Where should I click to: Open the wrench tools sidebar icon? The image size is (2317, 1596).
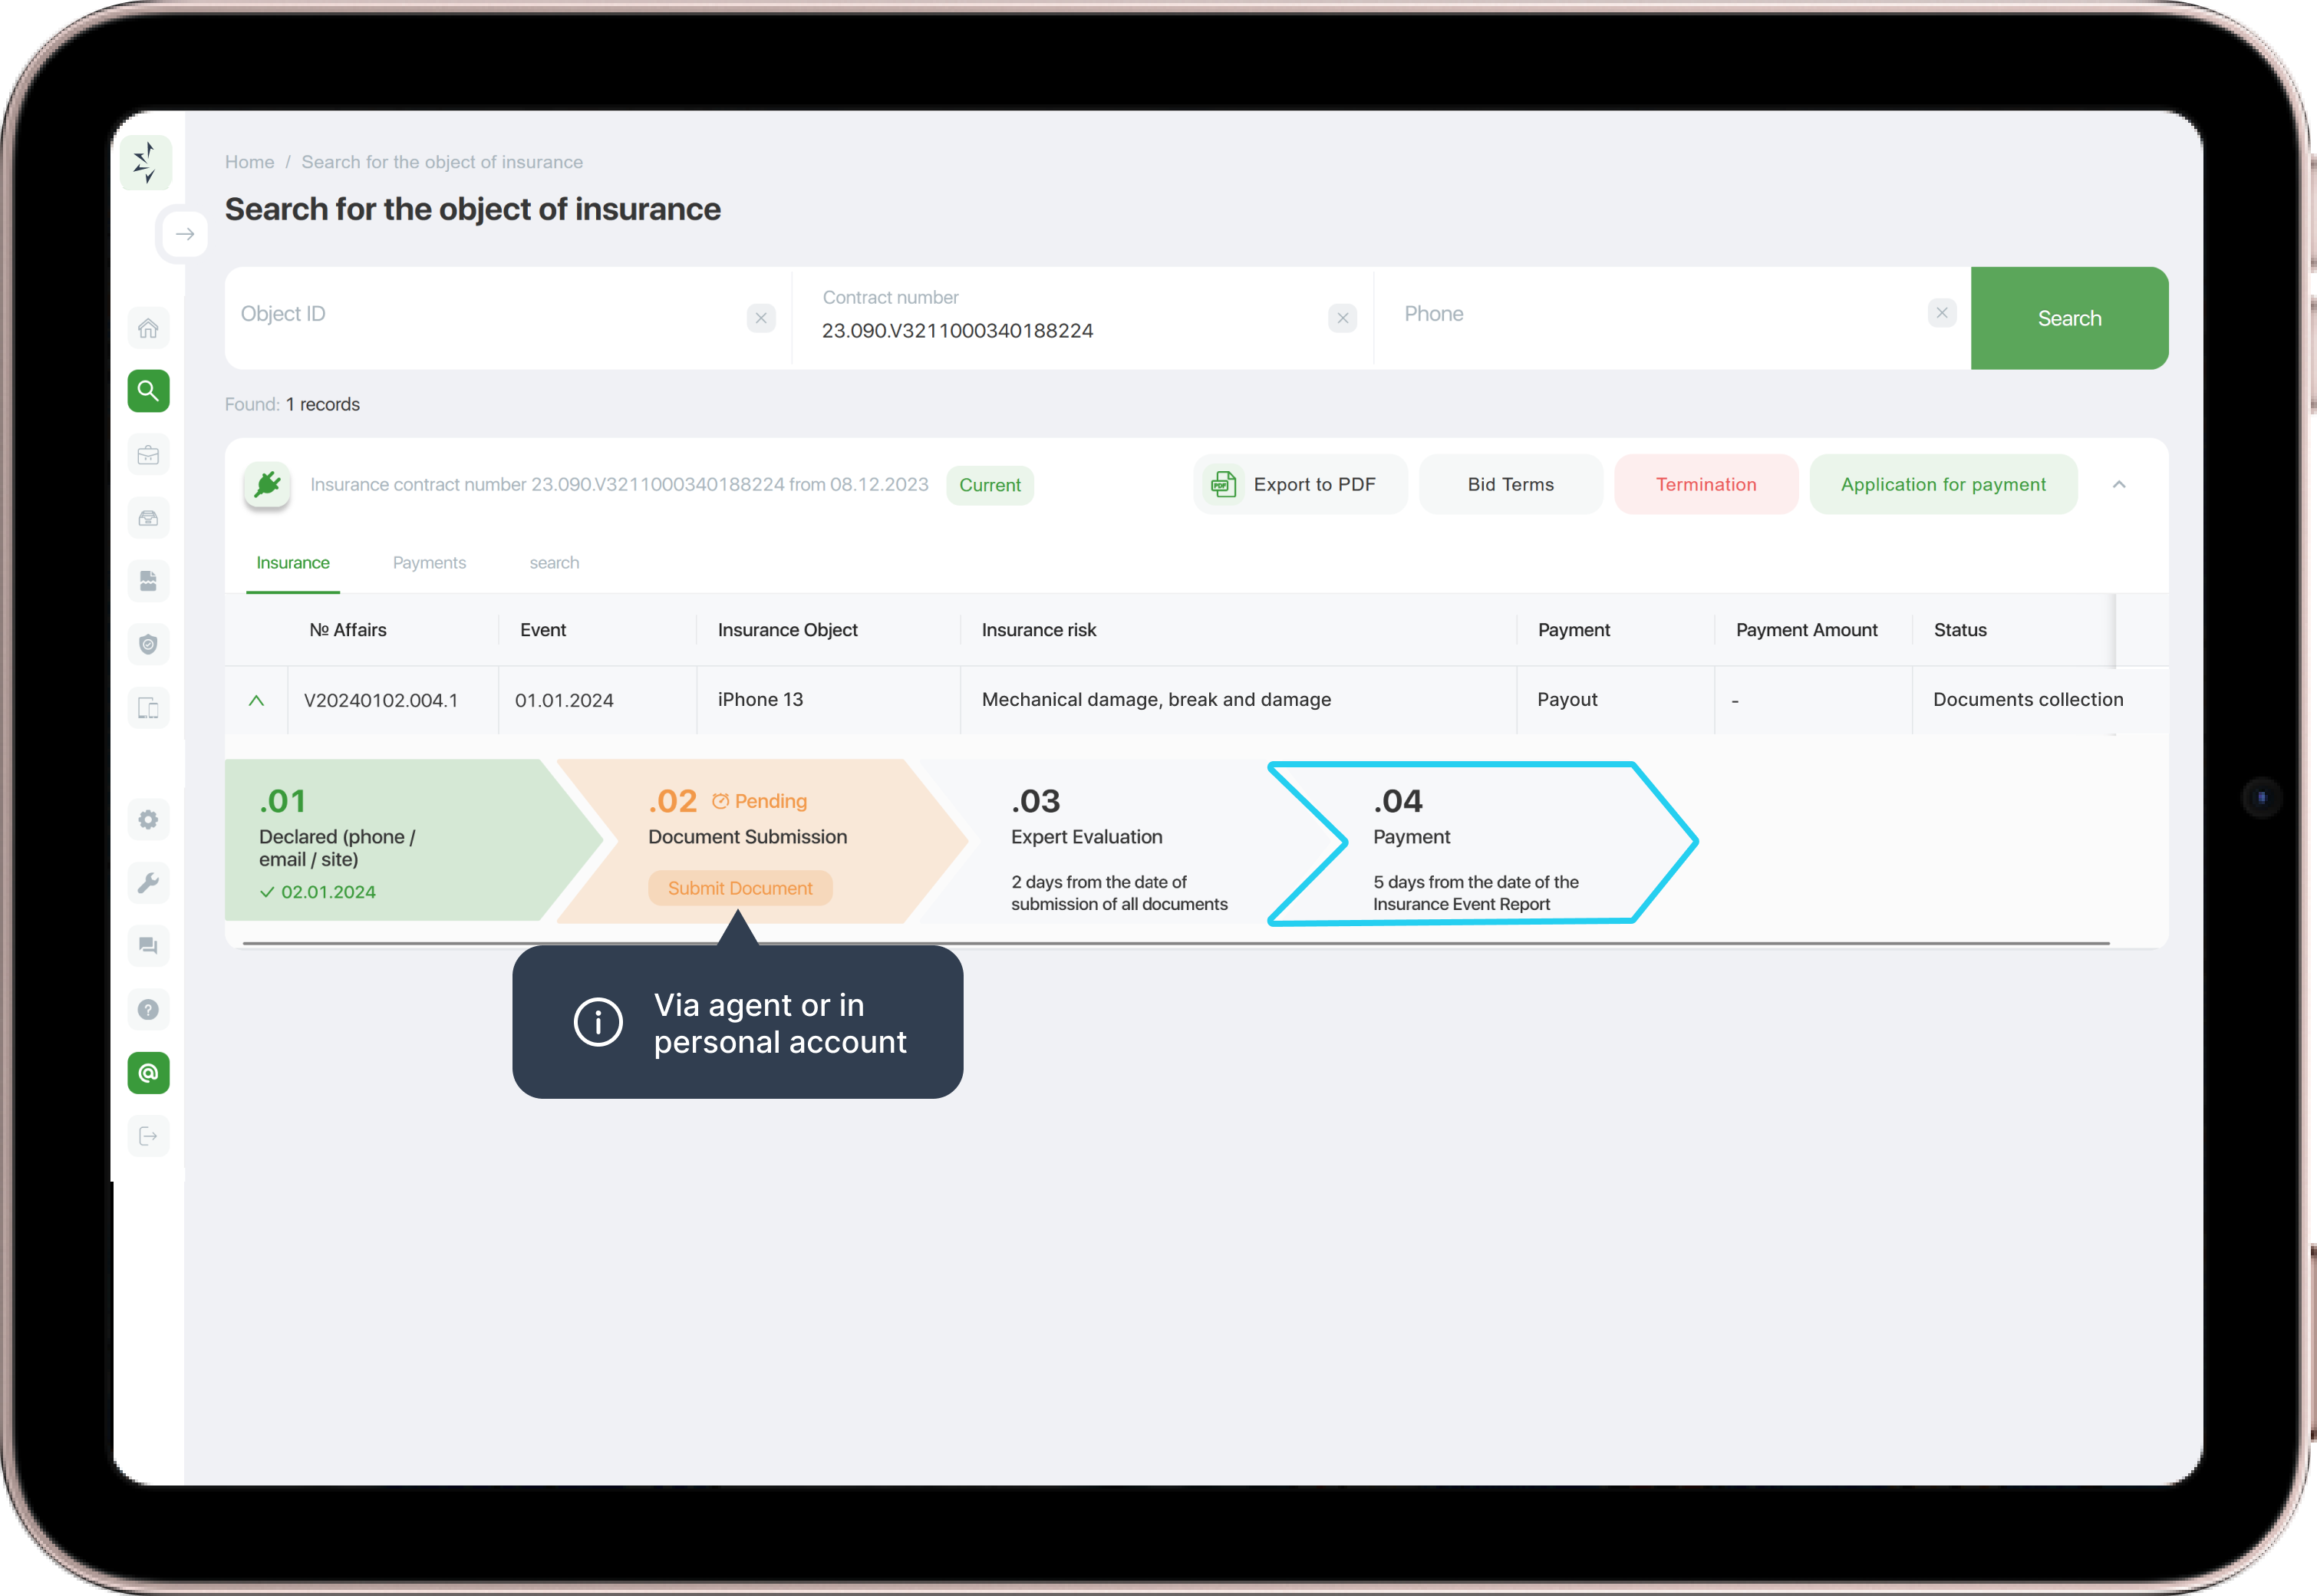pyautogui.click(x=148, y=883)
